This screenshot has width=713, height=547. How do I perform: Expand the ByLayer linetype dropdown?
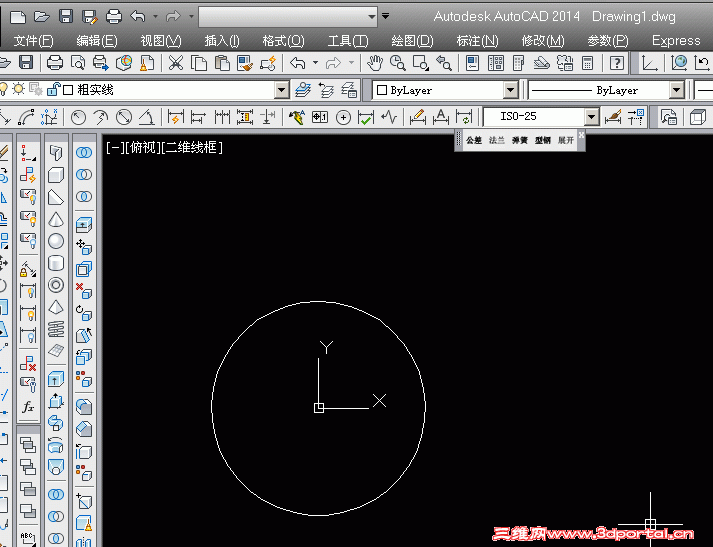click(677, 90)
